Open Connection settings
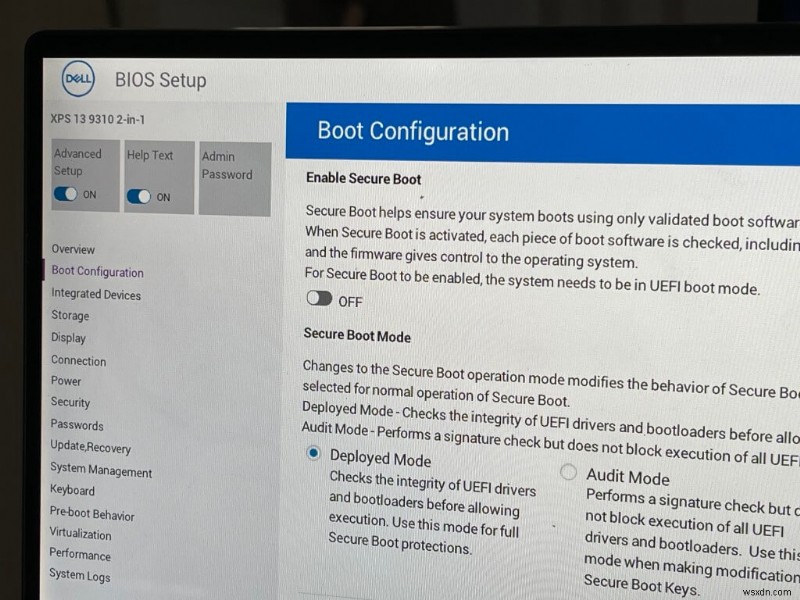The width and height of the screenshot is (800, 600). point(78,360)
